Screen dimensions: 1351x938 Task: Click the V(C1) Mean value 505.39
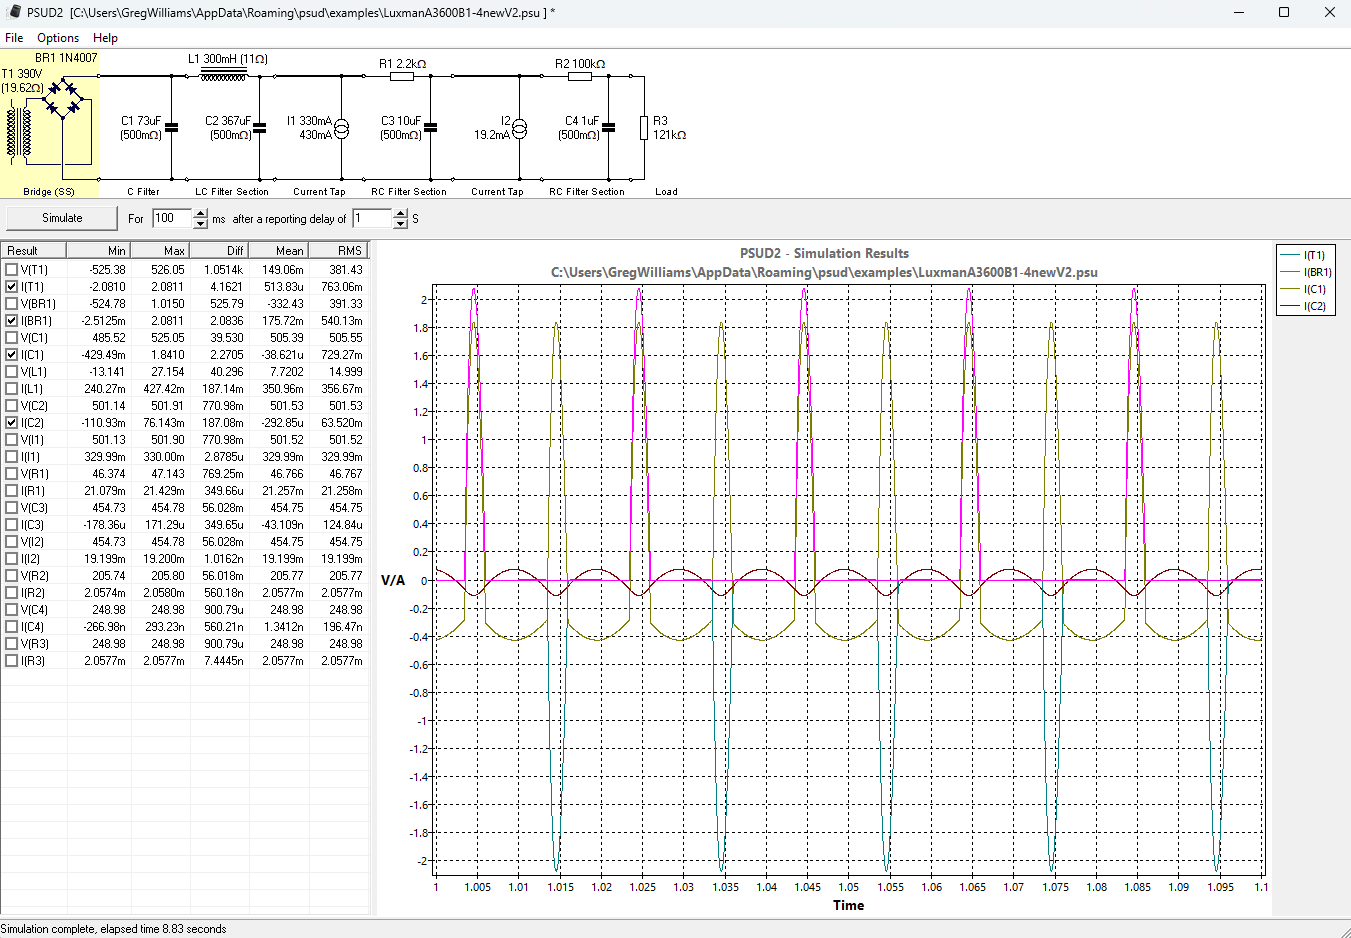tap(287, 338)
